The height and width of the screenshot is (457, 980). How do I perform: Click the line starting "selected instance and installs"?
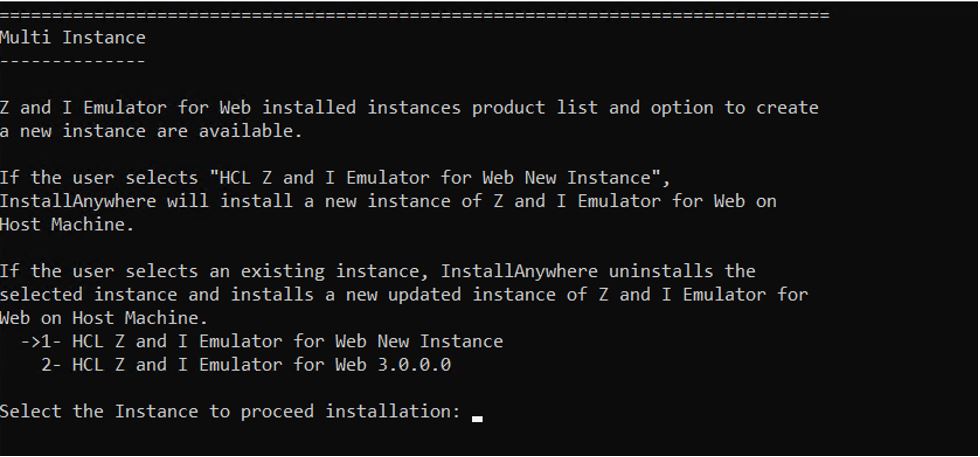pyautogui.click(x=404, y=295)
